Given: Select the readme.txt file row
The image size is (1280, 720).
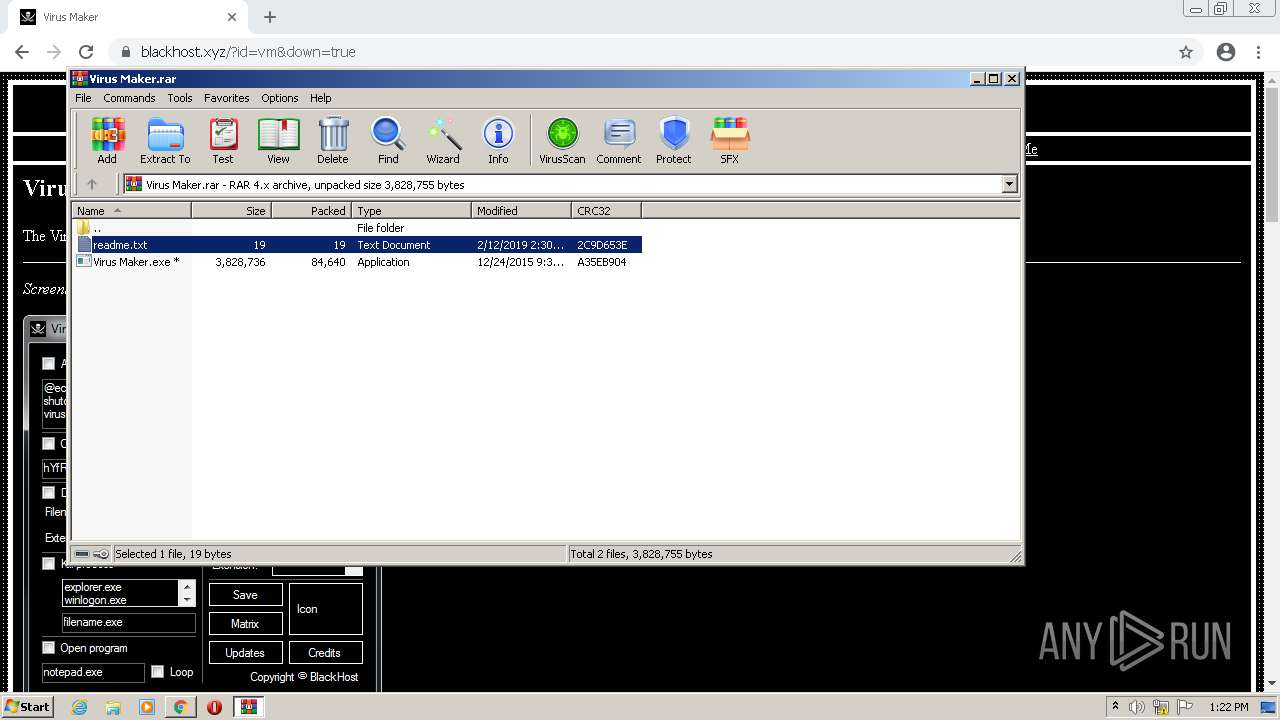Looking at the screenshot, I should click(357, 245).
